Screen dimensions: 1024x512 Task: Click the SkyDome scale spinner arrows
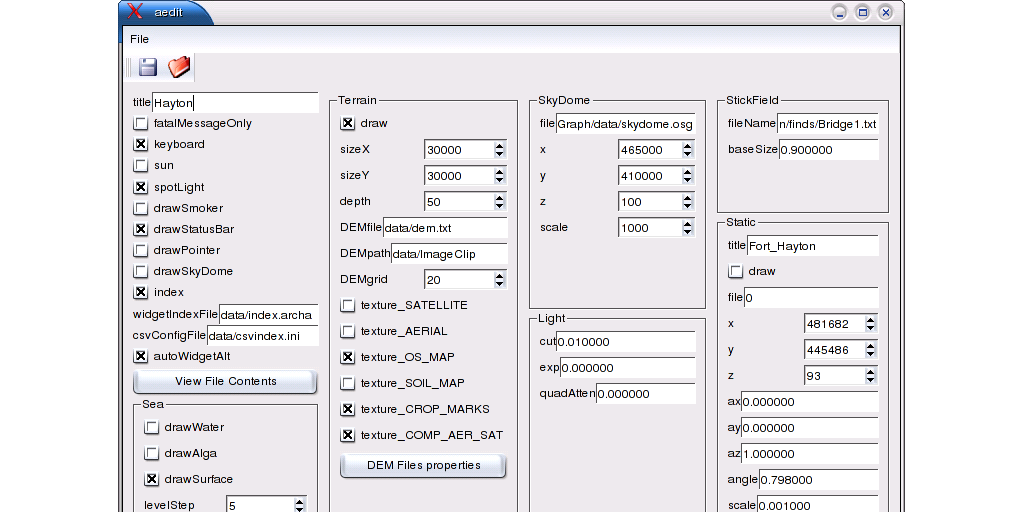pyautogui.click(x=687, y=228)
